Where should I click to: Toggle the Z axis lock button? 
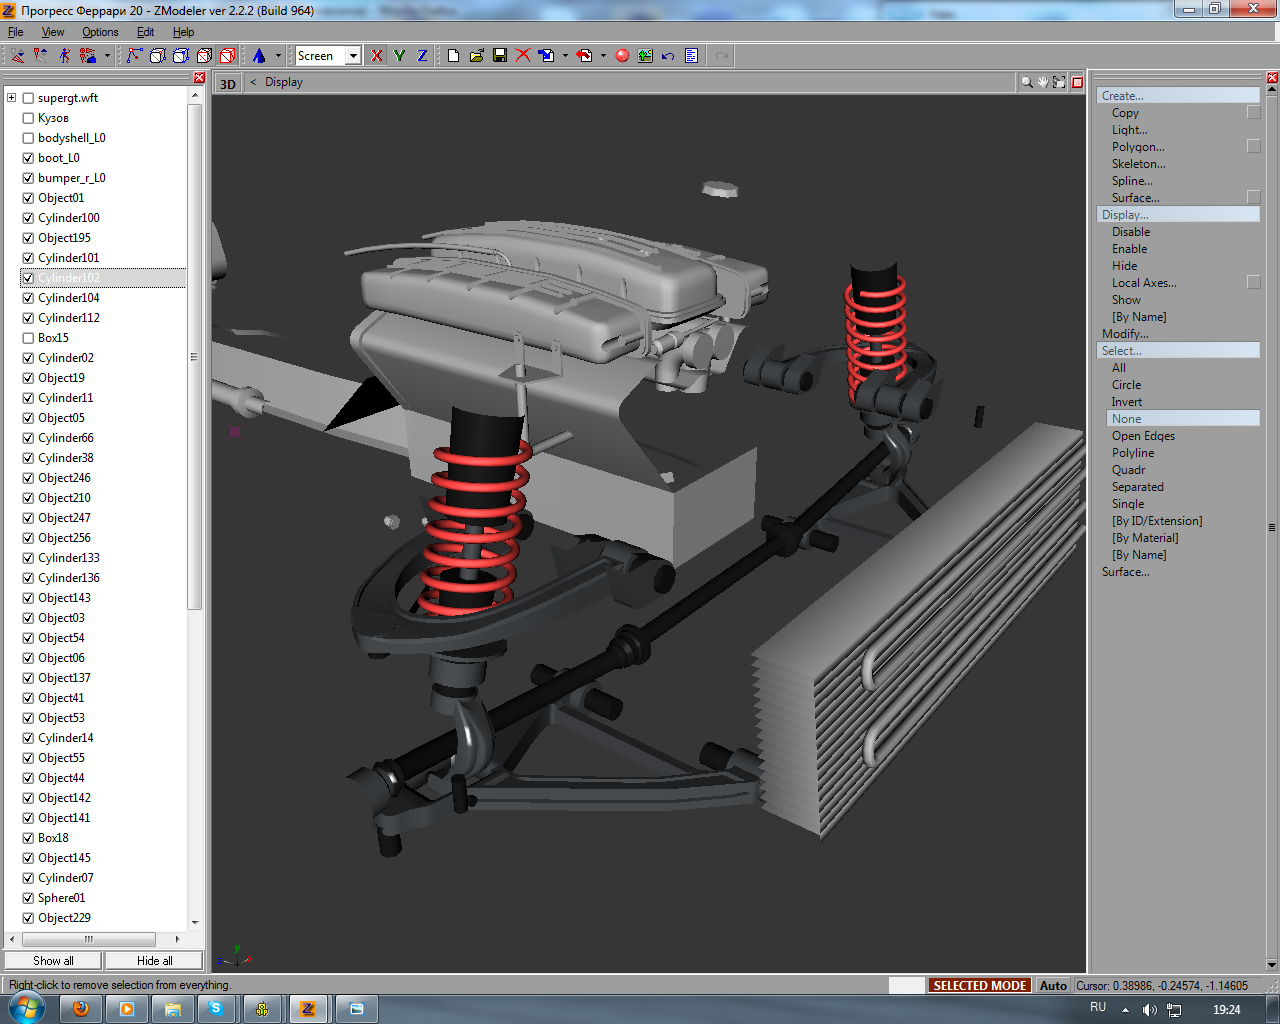[x=422, y=56]
